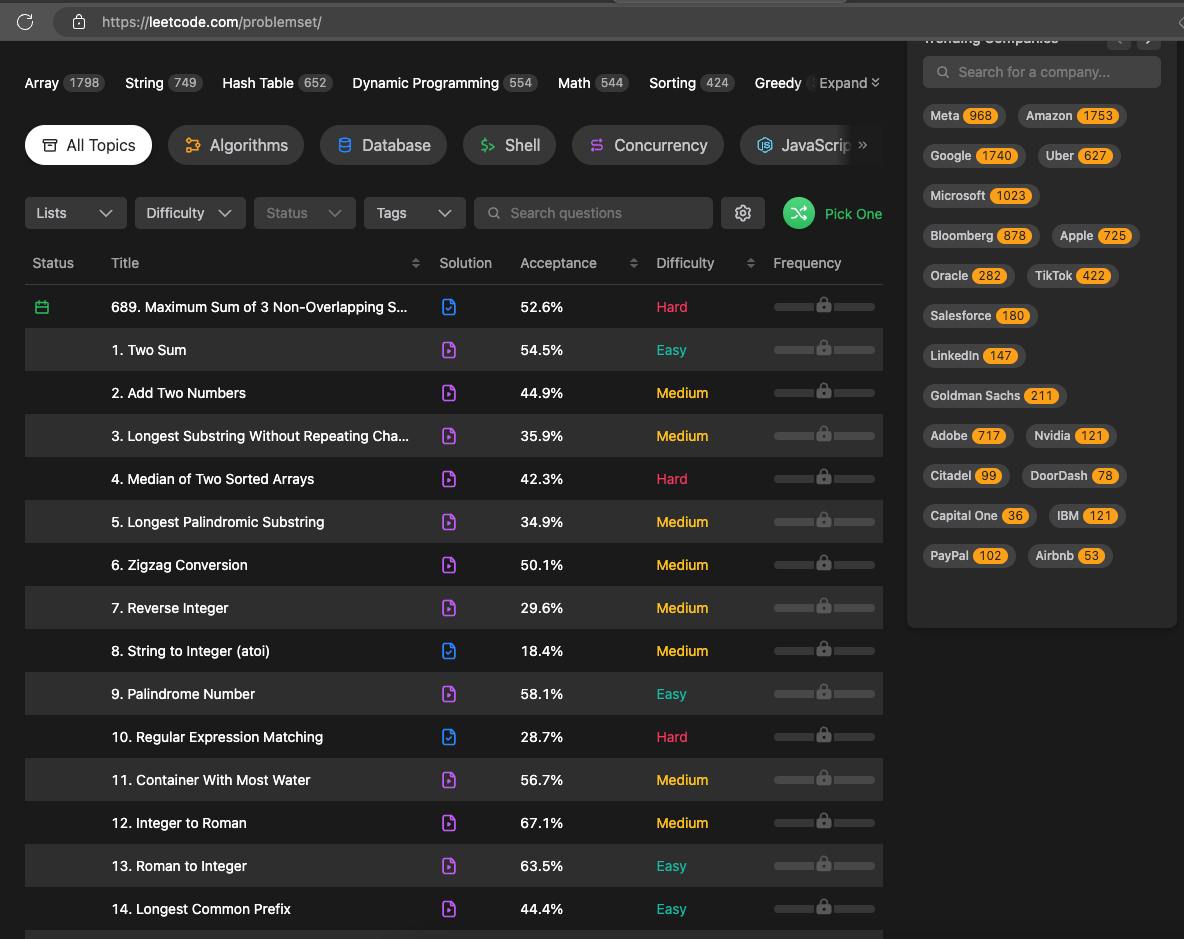The width and height of the screenshot is (1184, 939).
Task: Select the Nvidia company tag
Action: click(x=1071, y=436)
